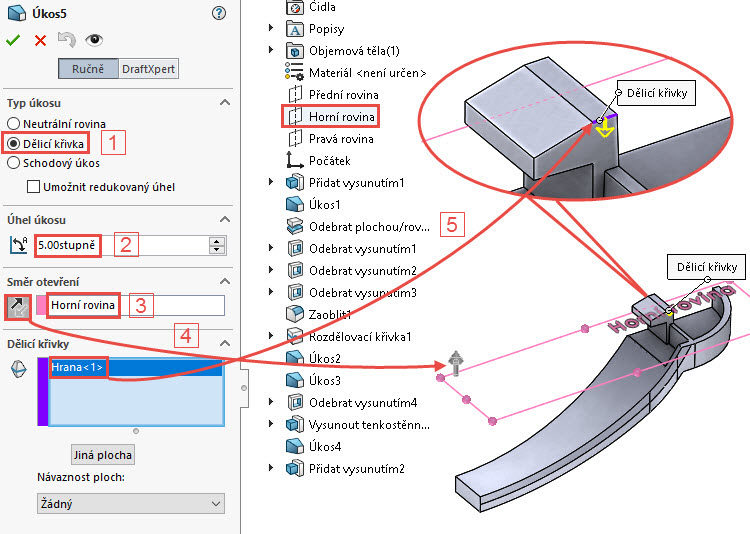The height and width of the screenshot is (534, 750).
Task: Click the Úkos2 draft icon
Action: pos(295,358)
